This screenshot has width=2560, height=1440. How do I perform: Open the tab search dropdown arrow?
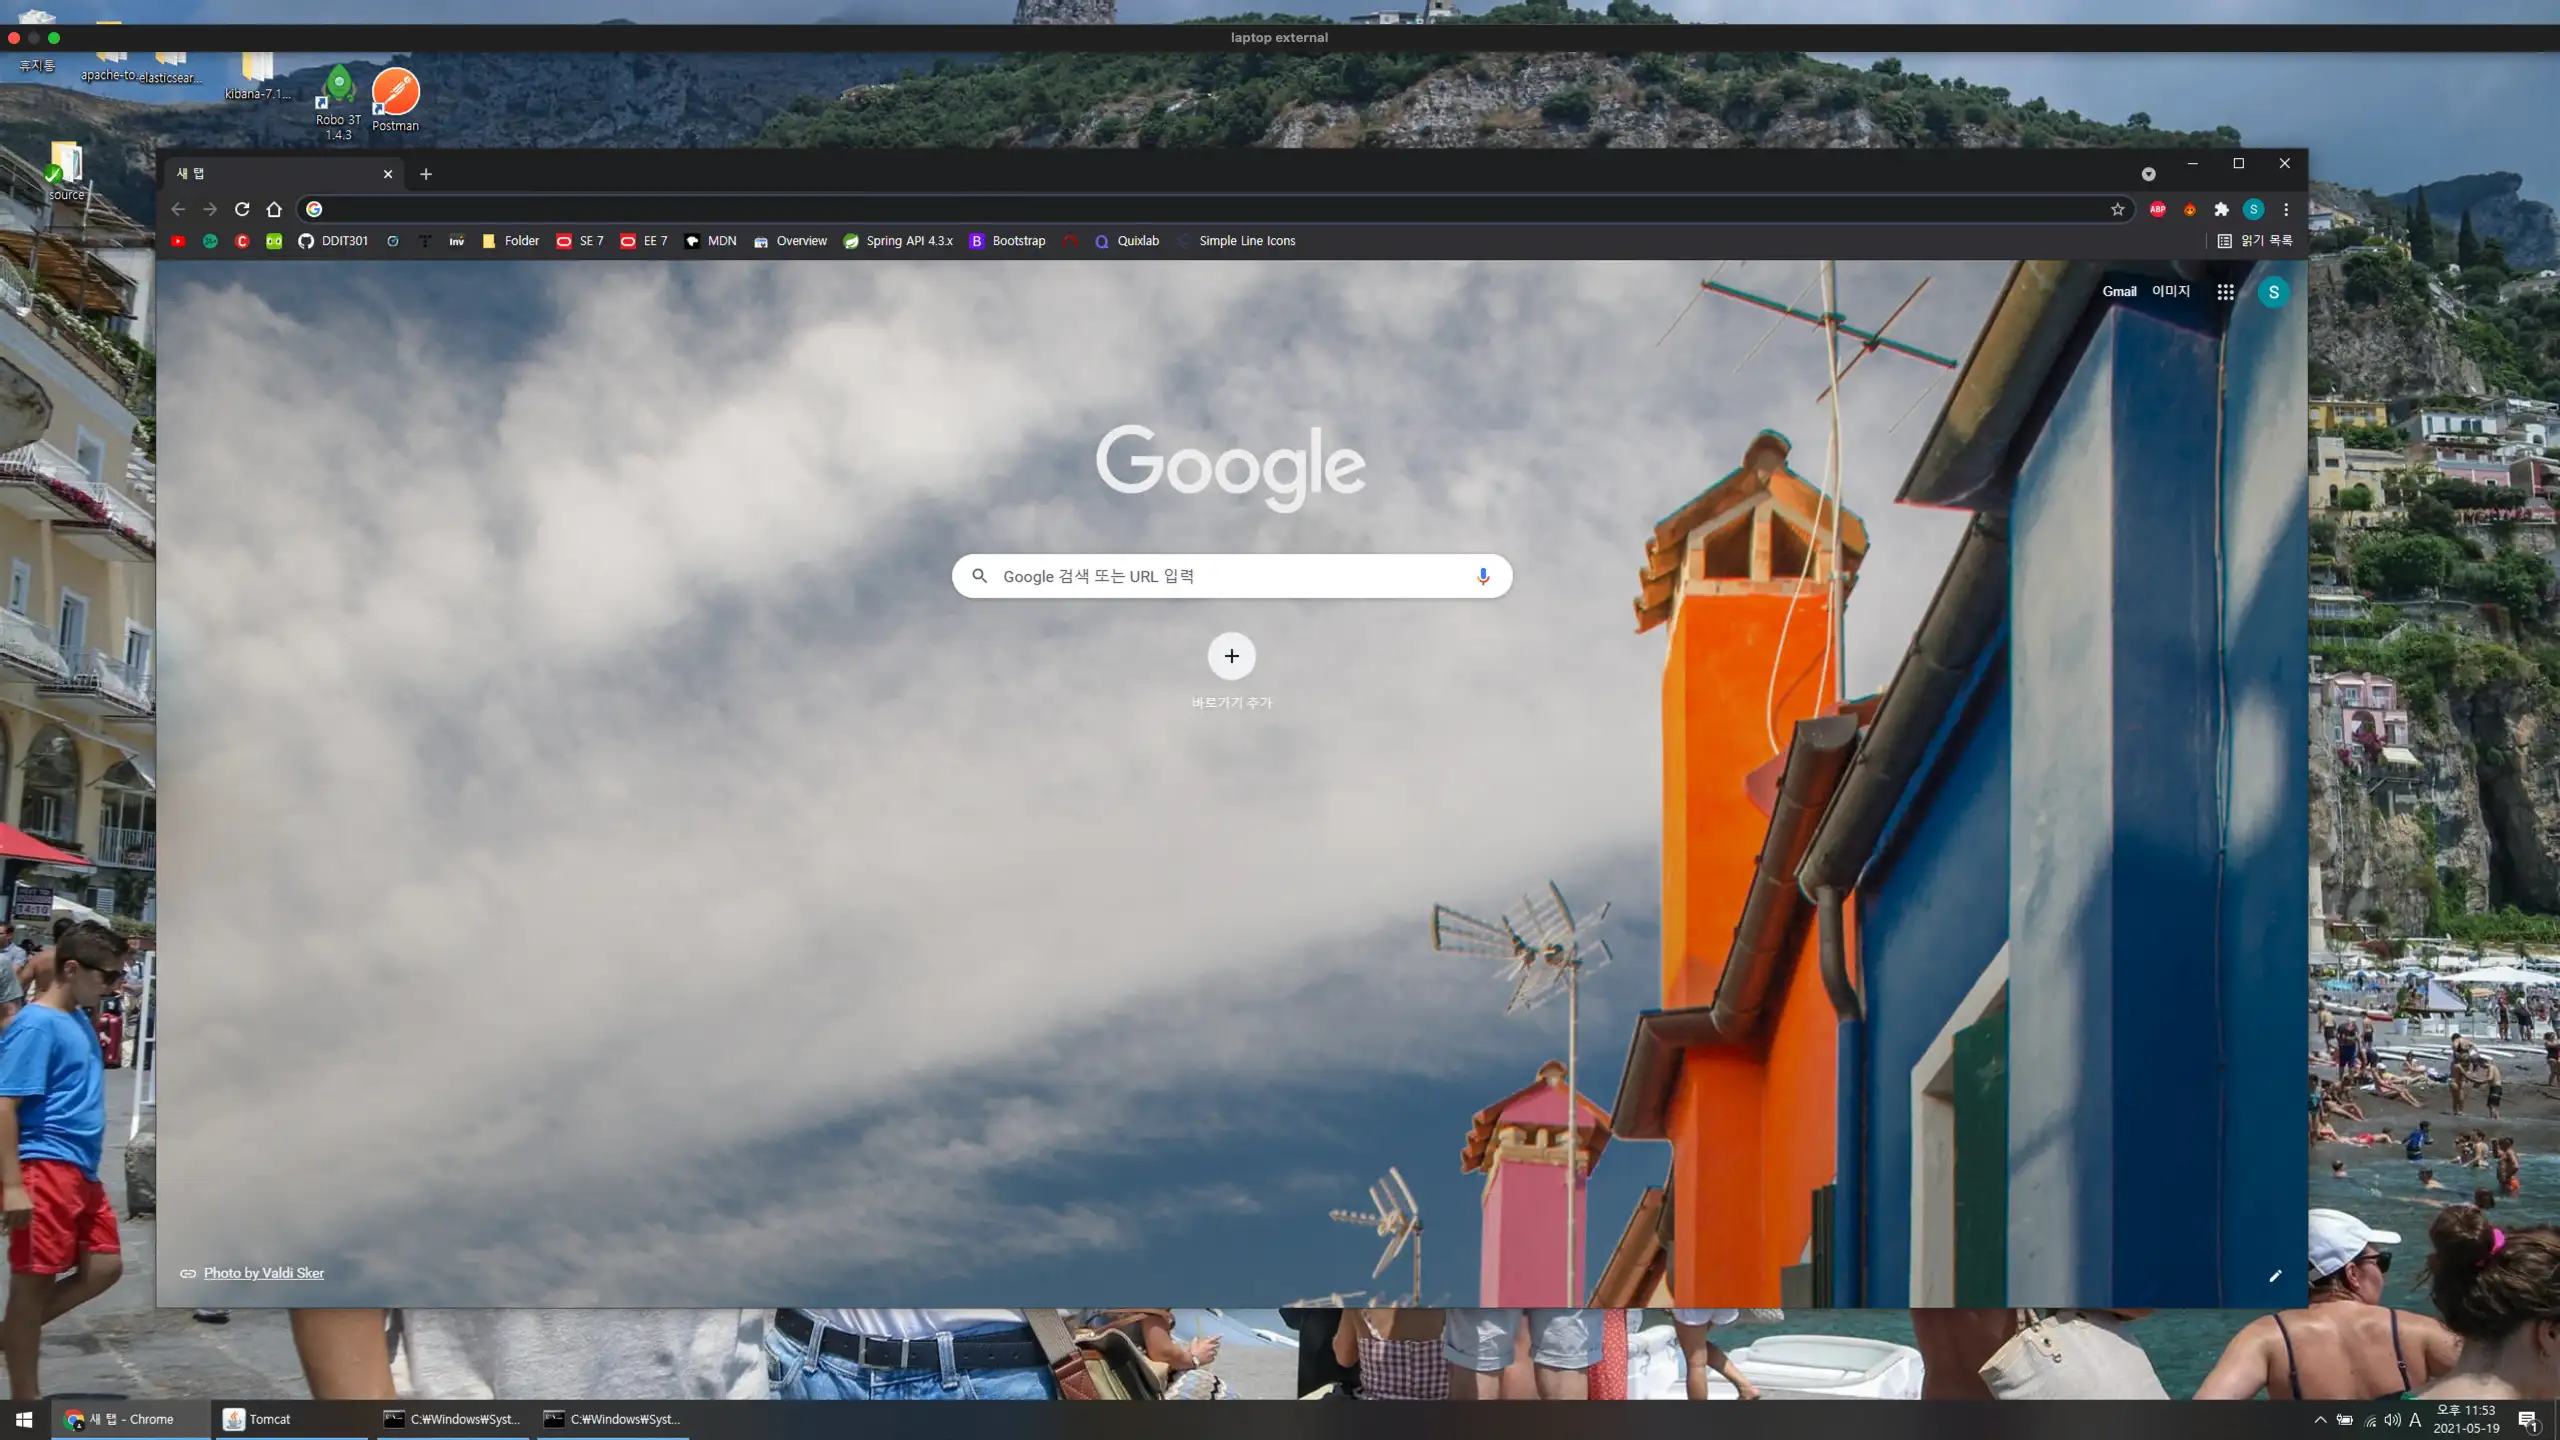2148,174
